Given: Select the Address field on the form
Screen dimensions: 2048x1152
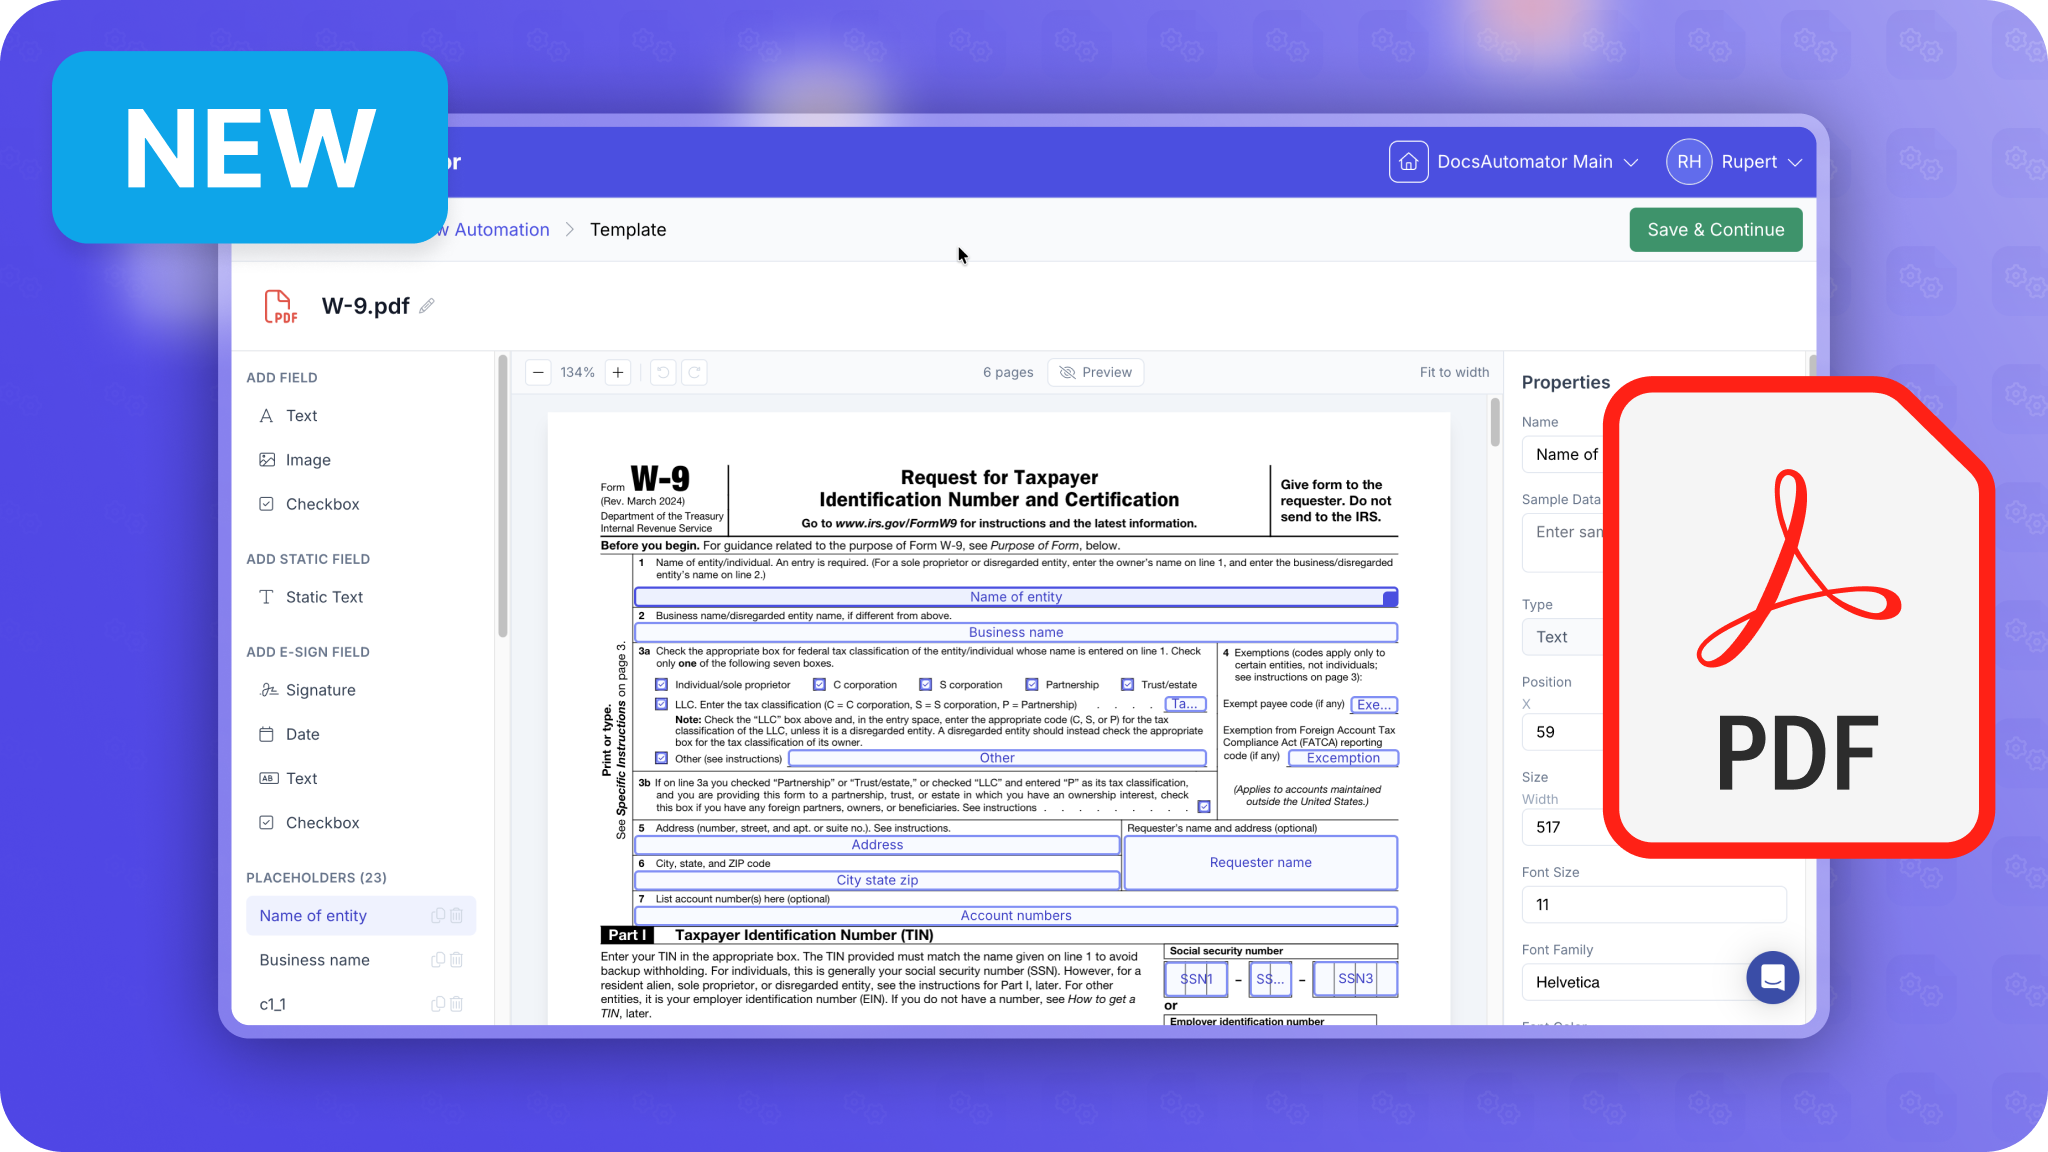Looking at the screenshot, I should [877, 845].
